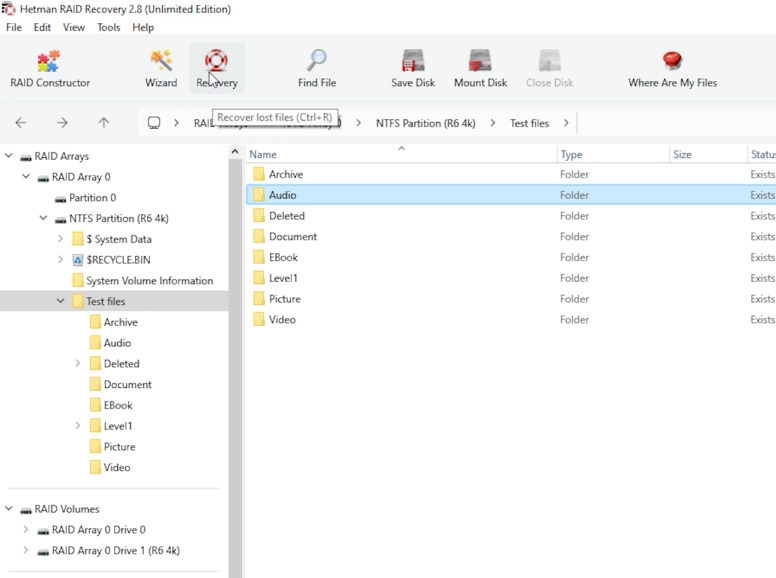The width and height of the screenshot is (776, 578).
Task: Launch the recovery Wizard
Action: pyautogui.click(x=161, y=69)
